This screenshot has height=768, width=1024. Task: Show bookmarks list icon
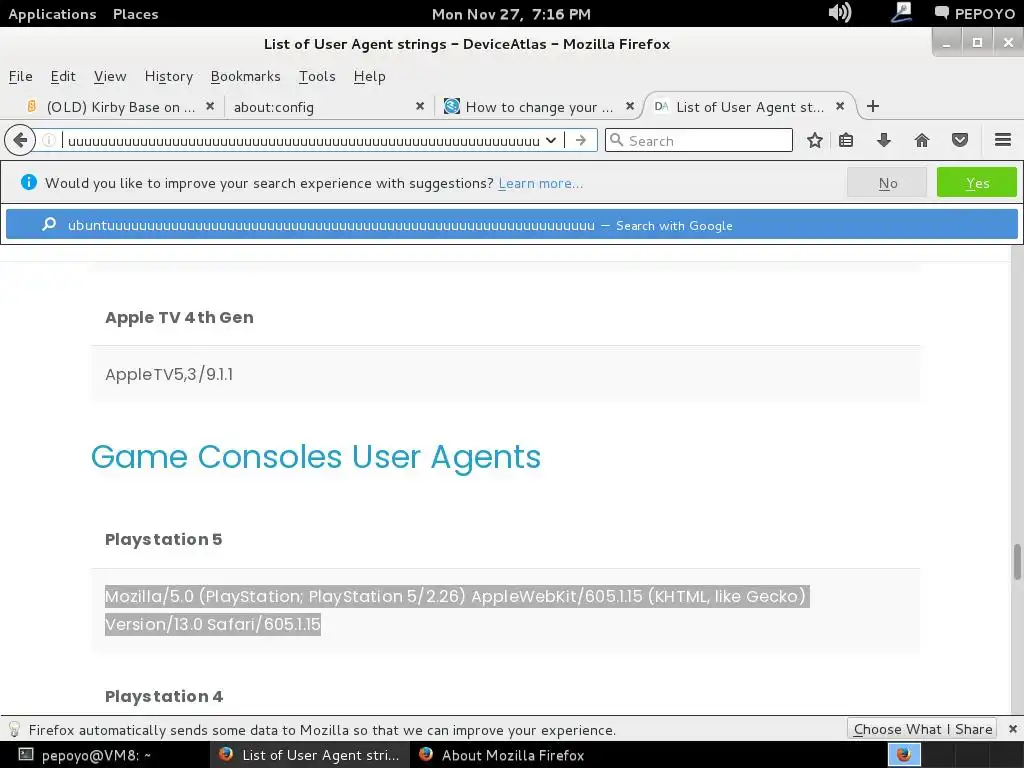[846, 140]
